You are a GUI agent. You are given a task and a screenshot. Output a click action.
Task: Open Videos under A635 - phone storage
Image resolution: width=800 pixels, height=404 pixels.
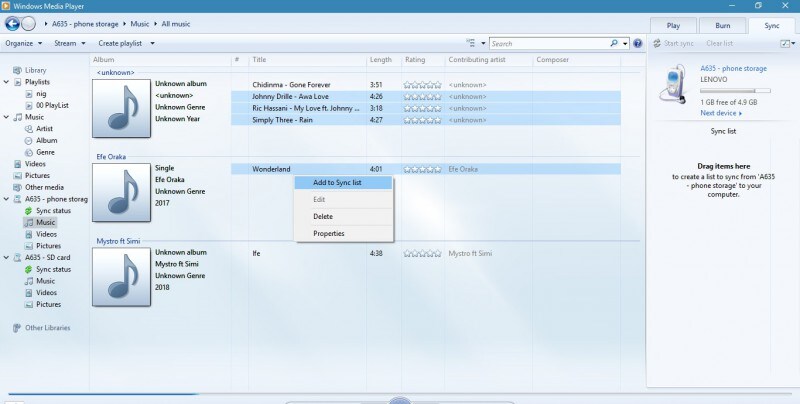[x=46, y=234]
